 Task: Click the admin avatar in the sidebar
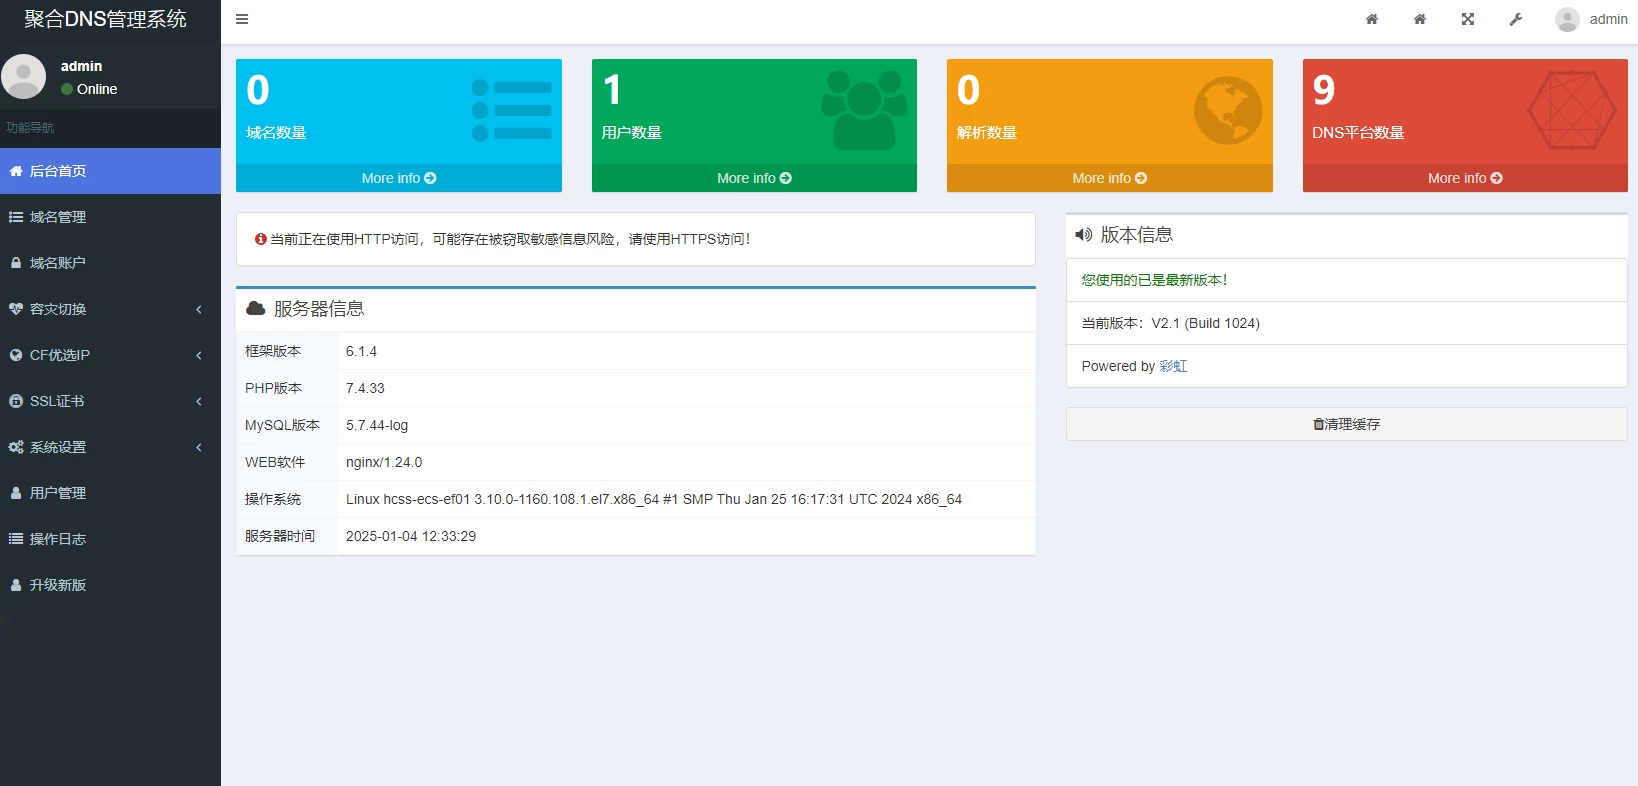click(24, 77)
